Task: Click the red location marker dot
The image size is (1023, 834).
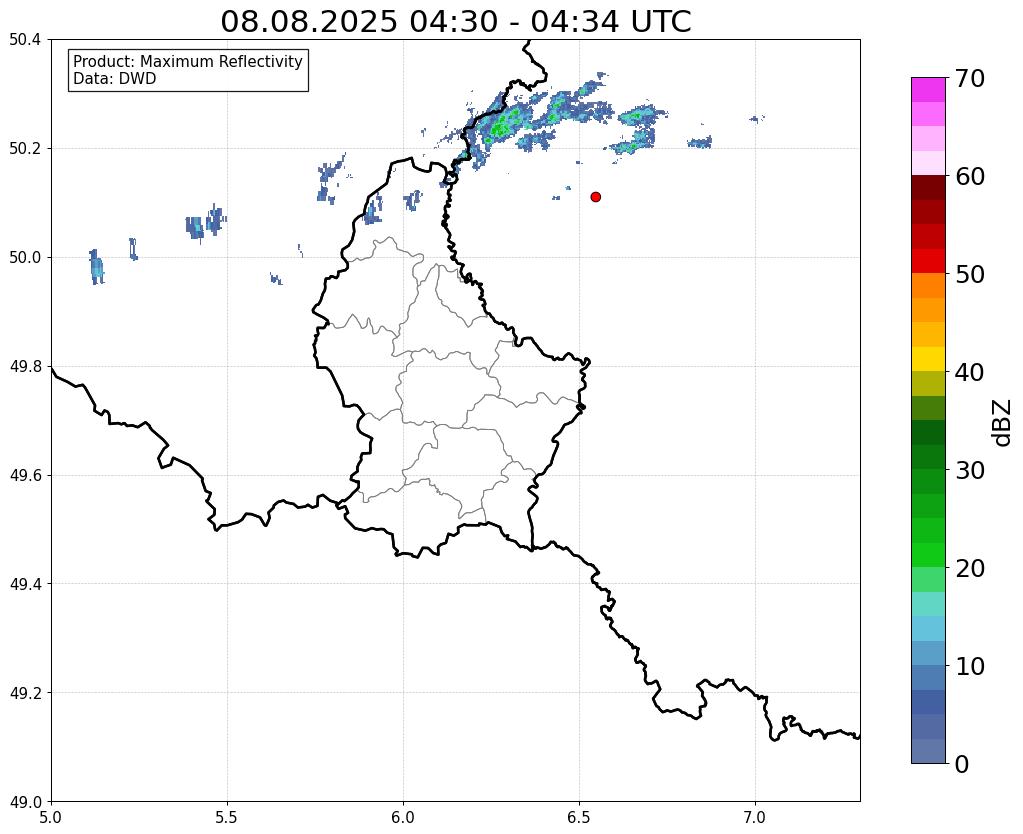Action: click(595, 196)
